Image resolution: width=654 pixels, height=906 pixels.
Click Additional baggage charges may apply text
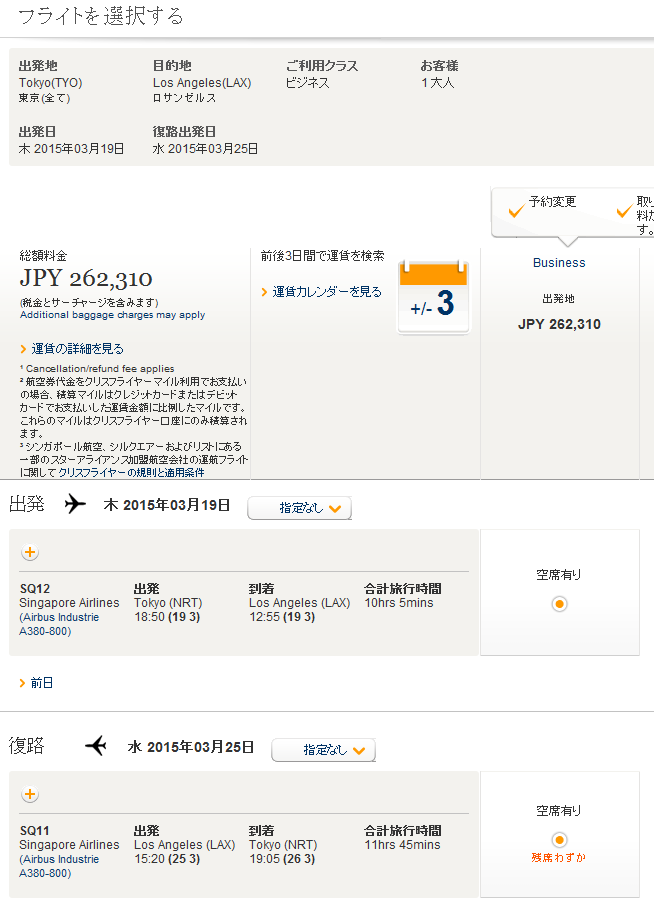(x=113, y=315)
